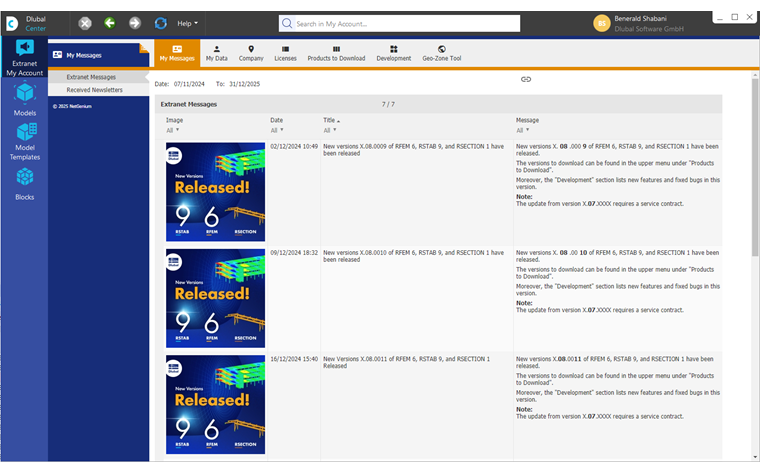
Task: Click the 2025 NetGenium copyright text
Action: click(72, 106)
